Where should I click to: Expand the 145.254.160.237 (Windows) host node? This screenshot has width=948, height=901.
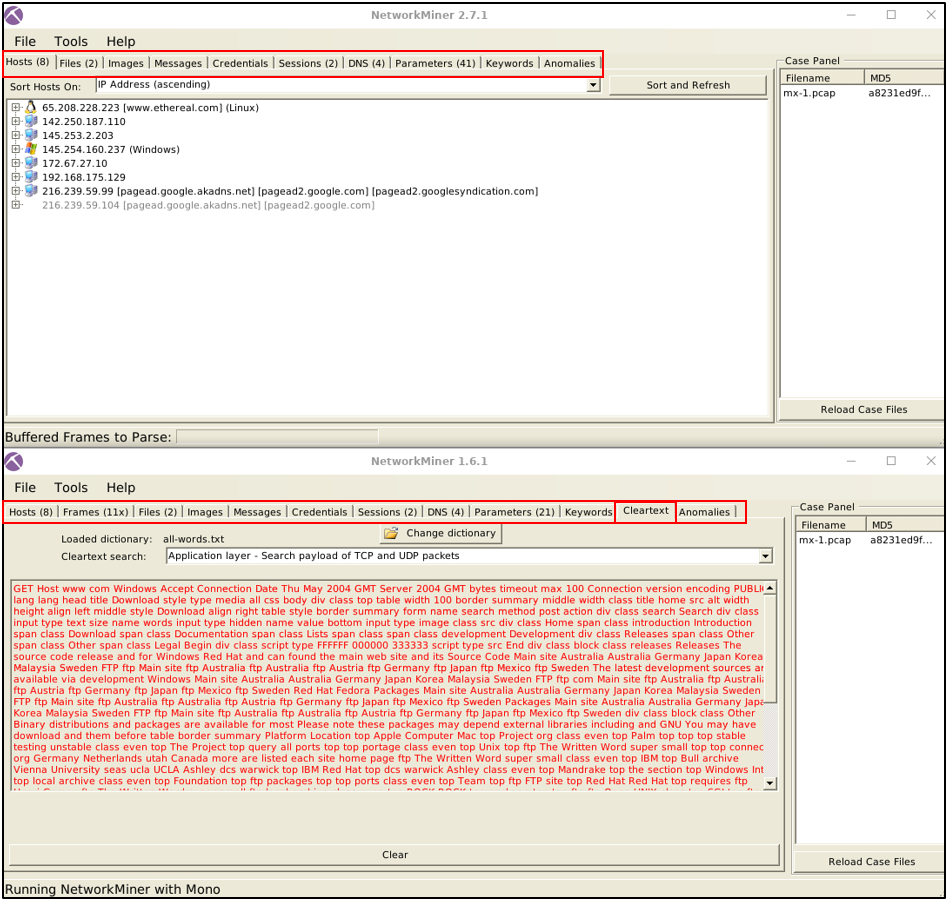point(16,149)
